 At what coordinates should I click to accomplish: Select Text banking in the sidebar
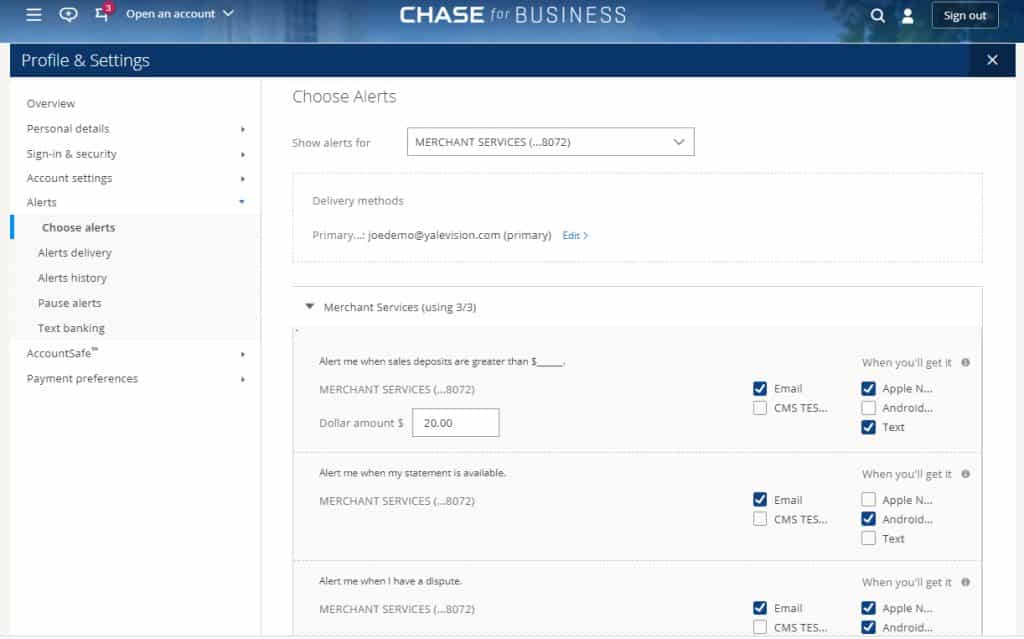71,327
